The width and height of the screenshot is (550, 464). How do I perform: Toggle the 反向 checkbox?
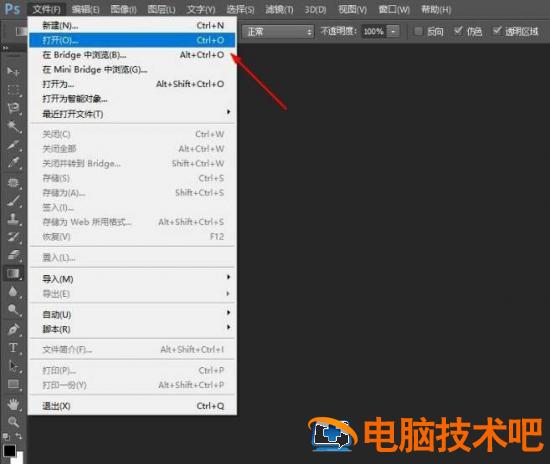click(418, 31)
